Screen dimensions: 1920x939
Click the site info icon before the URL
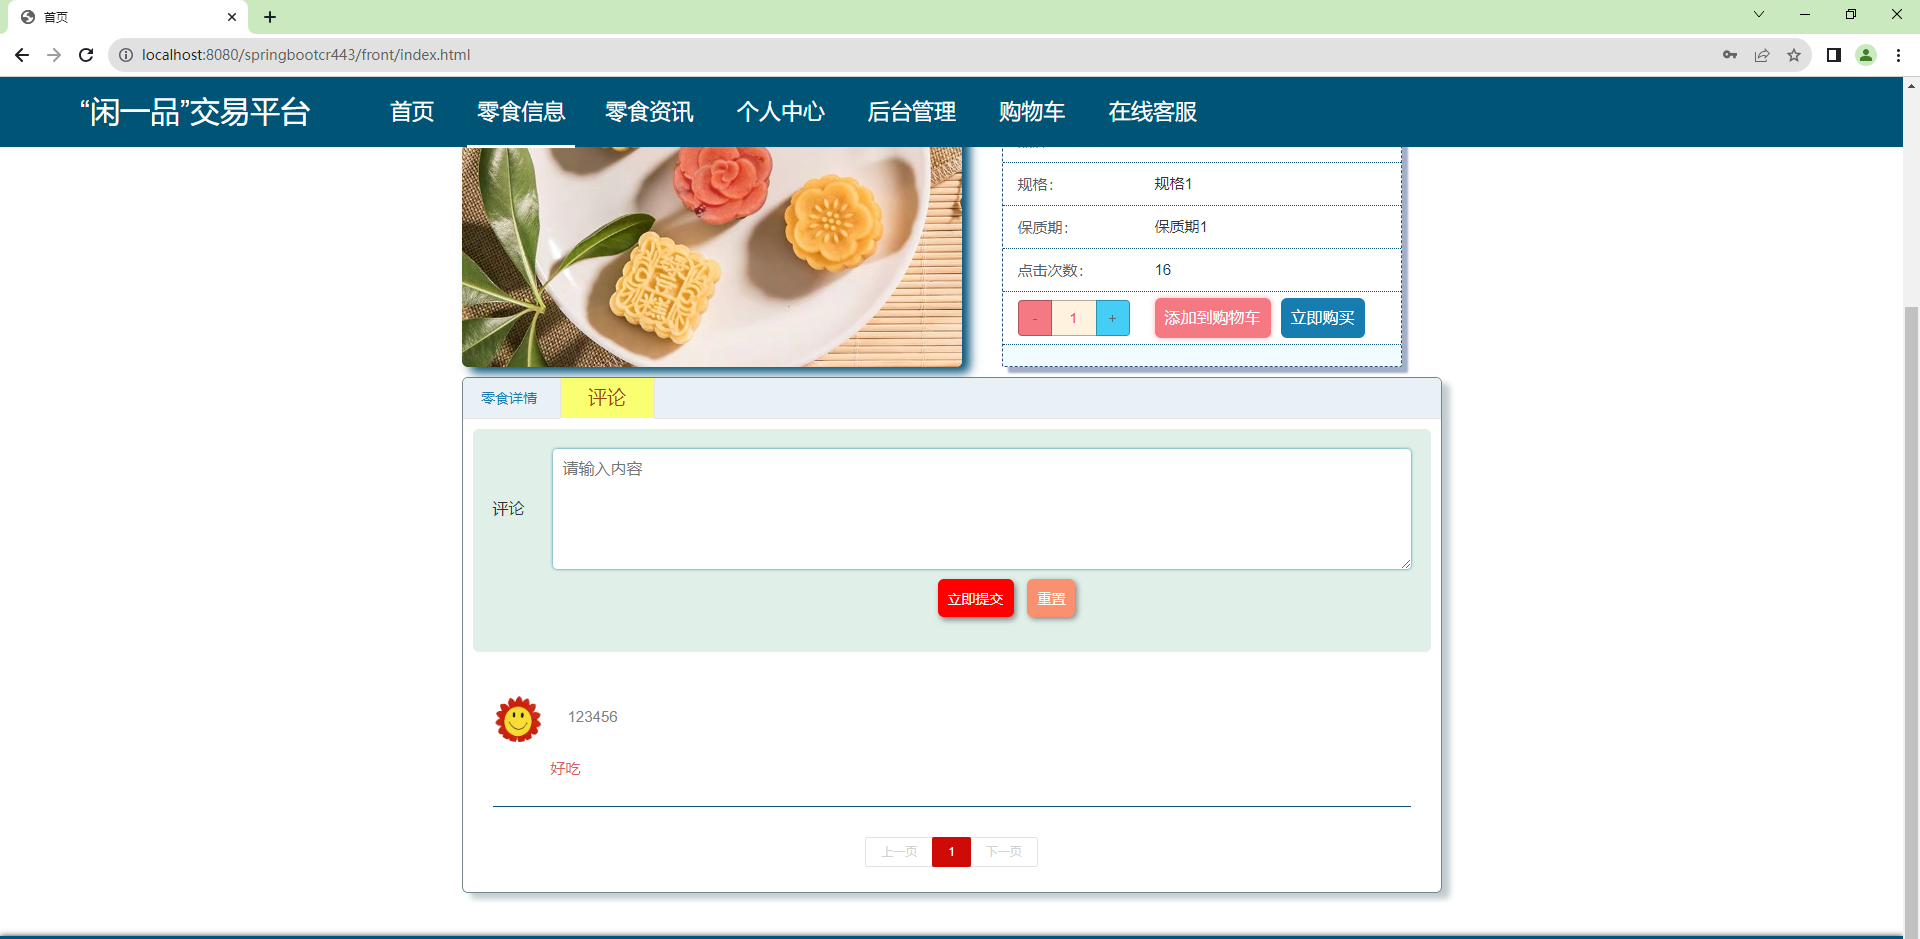pos(126,55)
